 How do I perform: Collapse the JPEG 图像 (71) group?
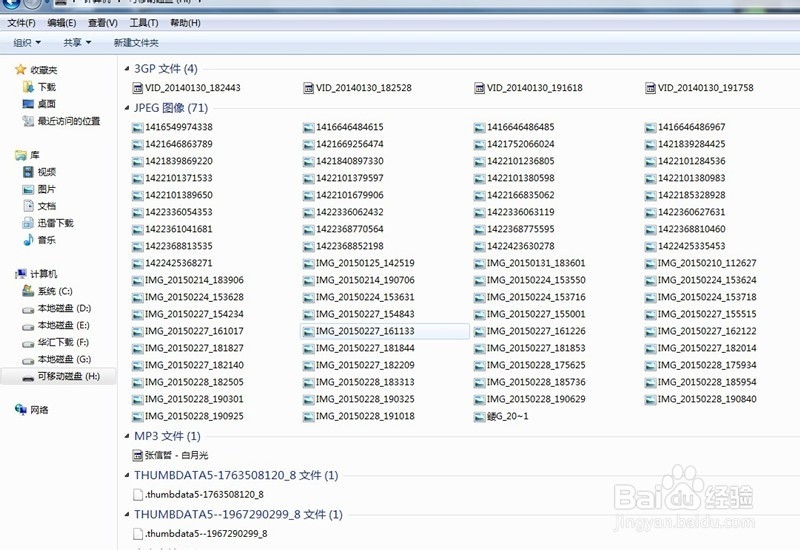(127, 108)
